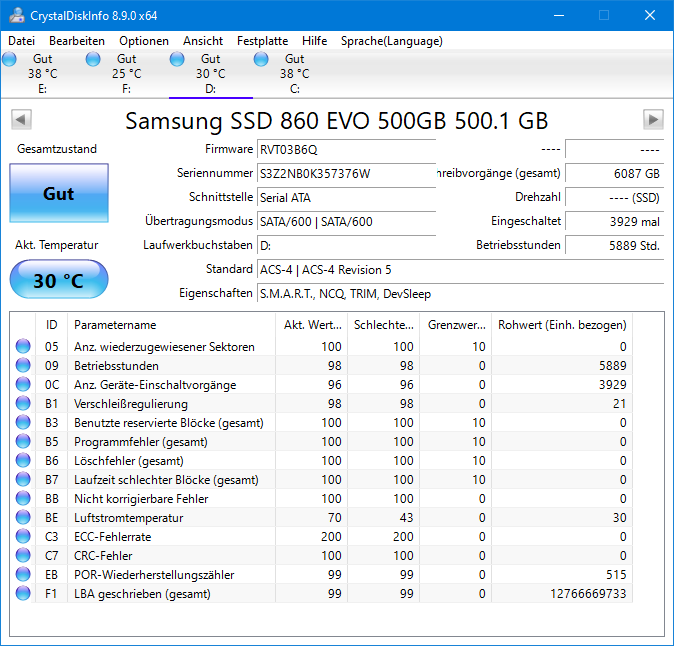
Task: Click status orb of attribute 05 row
Action: (x=23, y=346)
